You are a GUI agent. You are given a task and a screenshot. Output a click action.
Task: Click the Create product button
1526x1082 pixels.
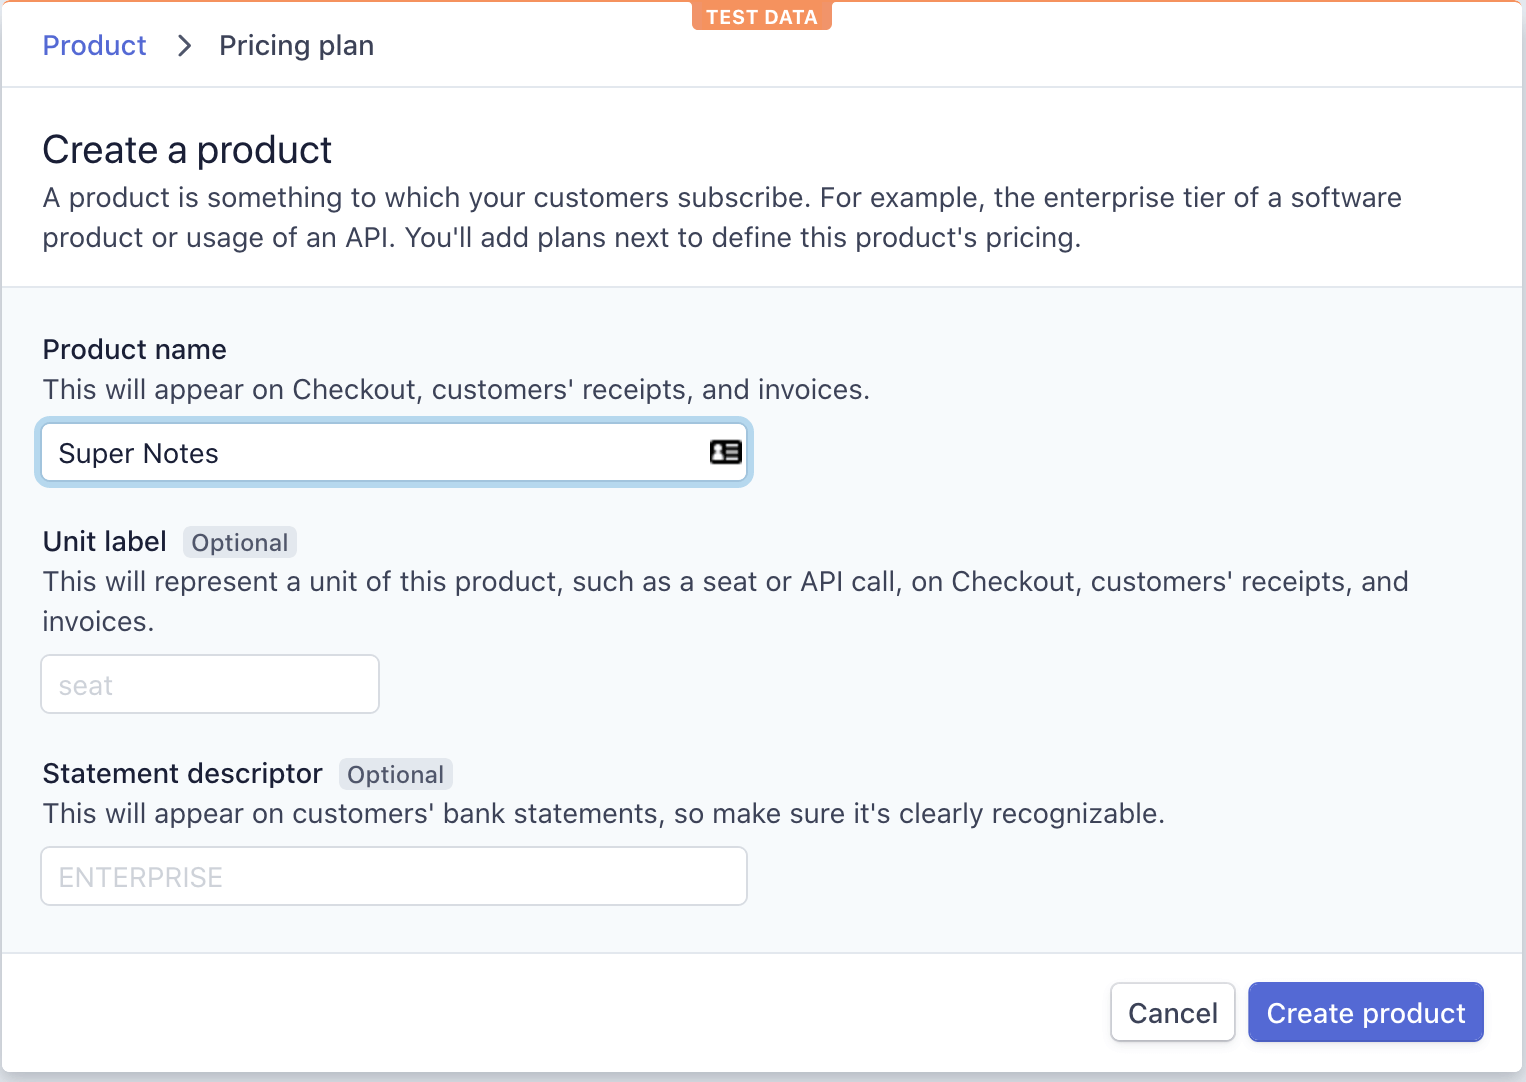pos(1366,1013)
